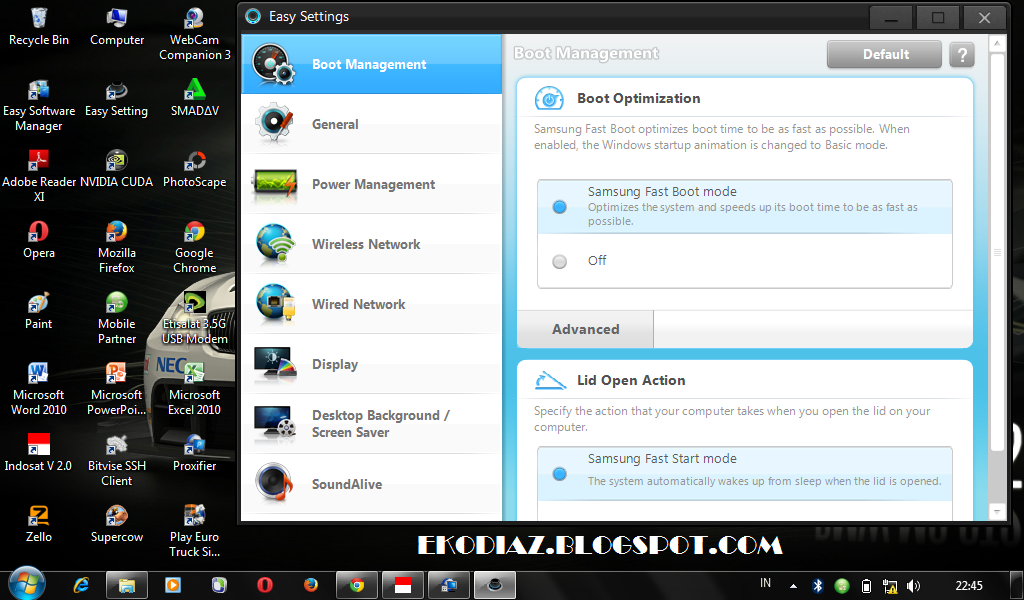Select Google Chrome desktop icon

pyautogui.click(x=195, y=247)
